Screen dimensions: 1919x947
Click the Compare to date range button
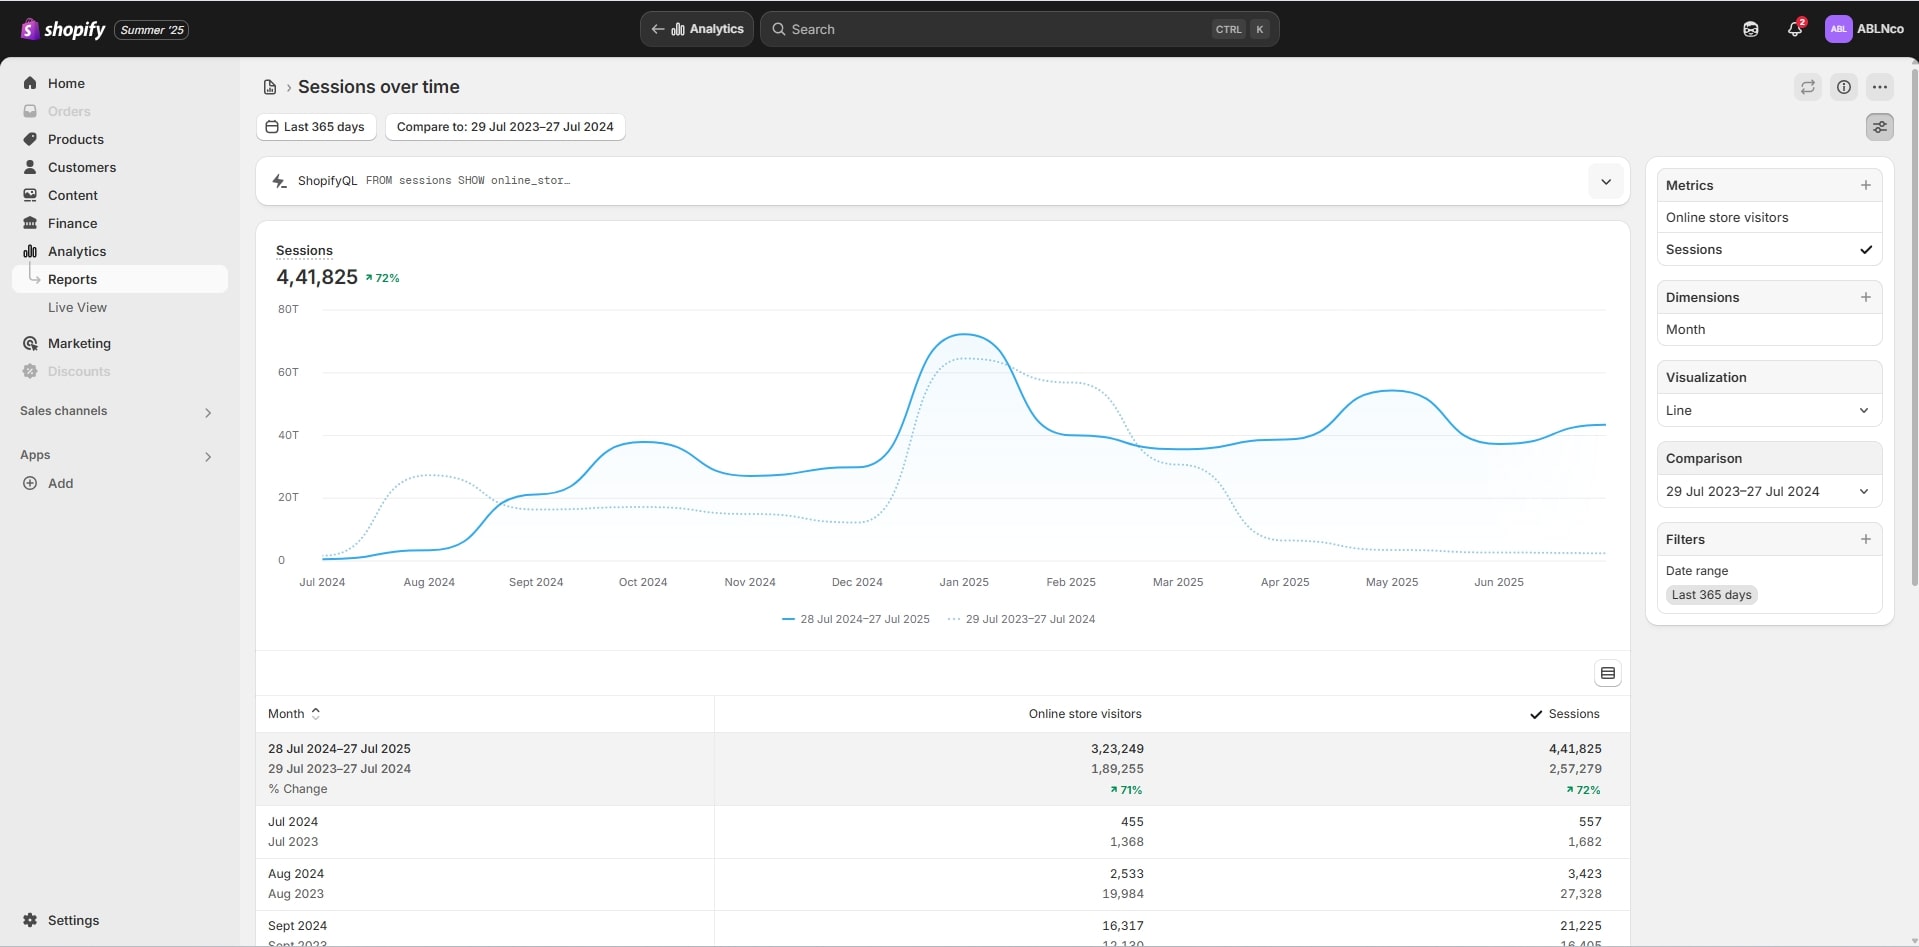click(505, 127)
